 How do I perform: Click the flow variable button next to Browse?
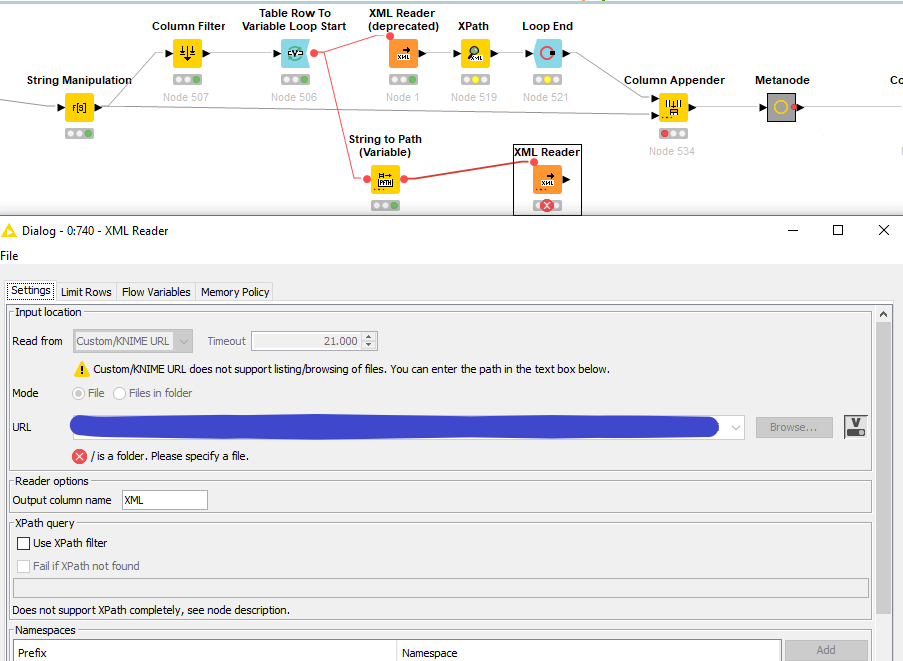click(856, 427)
